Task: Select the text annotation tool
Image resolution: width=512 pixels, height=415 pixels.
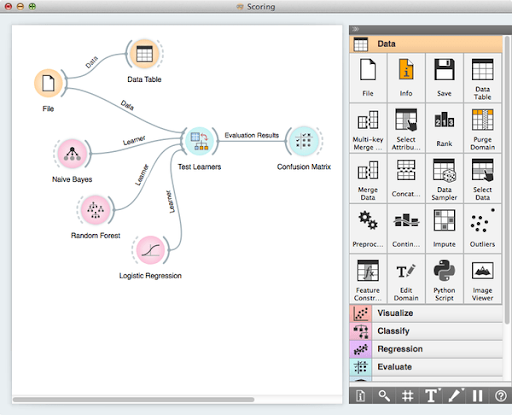Action: (x=431, y=396)
